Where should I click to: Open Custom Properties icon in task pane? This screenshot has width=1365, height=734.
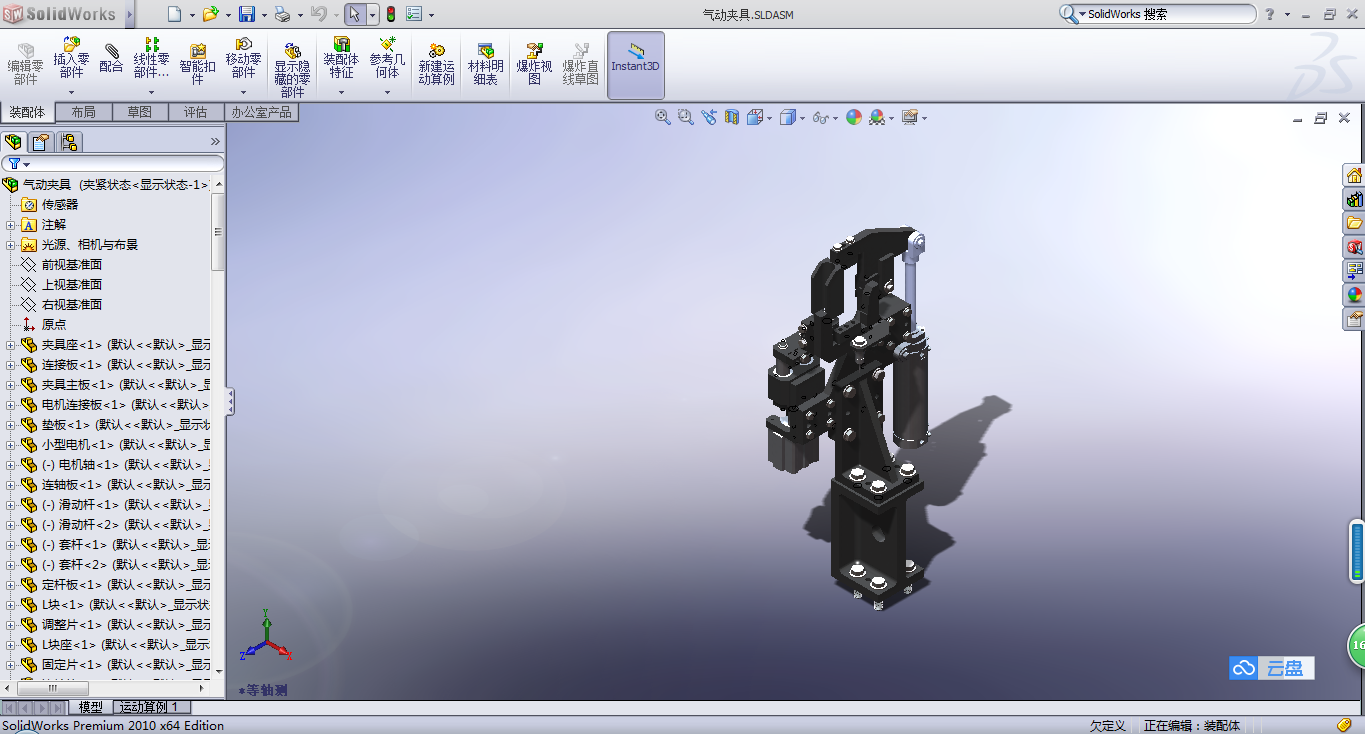pos(1354,319)
